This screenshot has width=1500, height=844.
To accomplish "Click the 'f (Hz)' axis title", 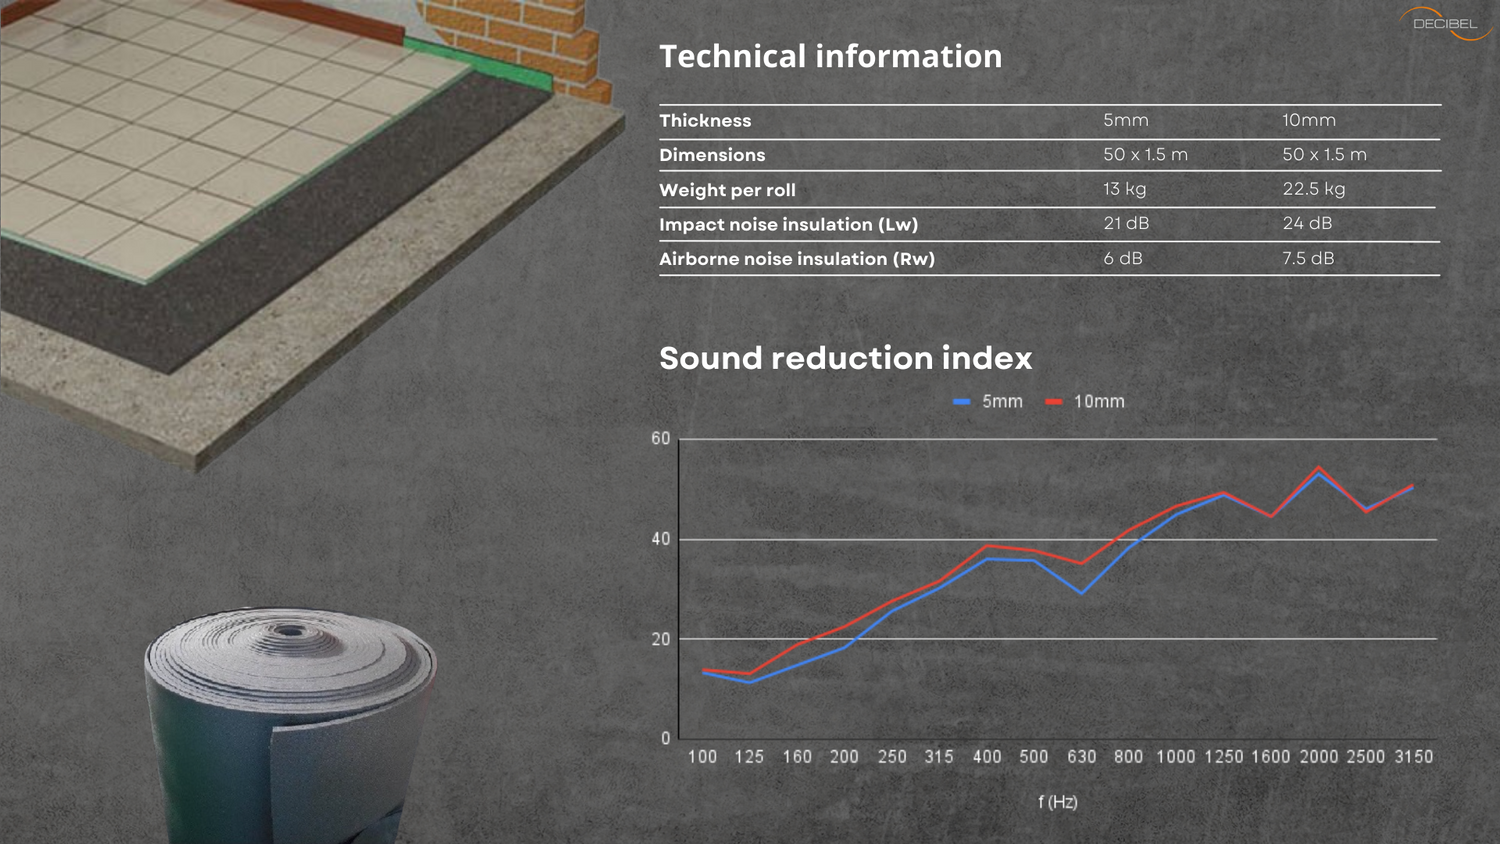I will click(x=1058, y=802).
